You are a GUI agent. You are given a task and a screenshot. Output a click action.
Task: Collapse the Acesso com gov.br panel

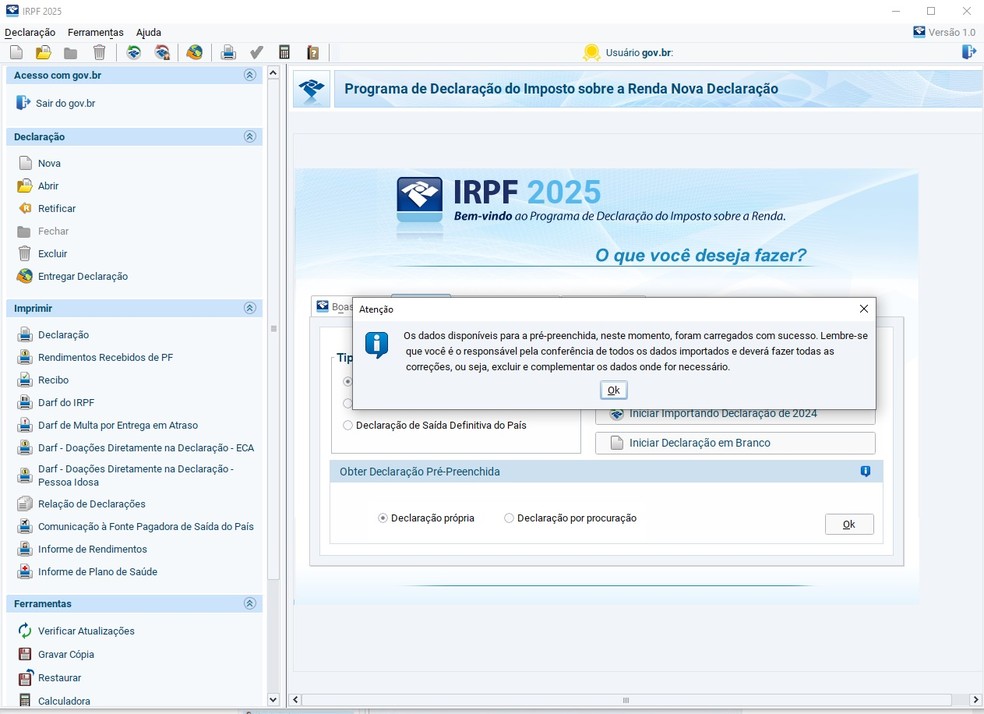(250, 75)
